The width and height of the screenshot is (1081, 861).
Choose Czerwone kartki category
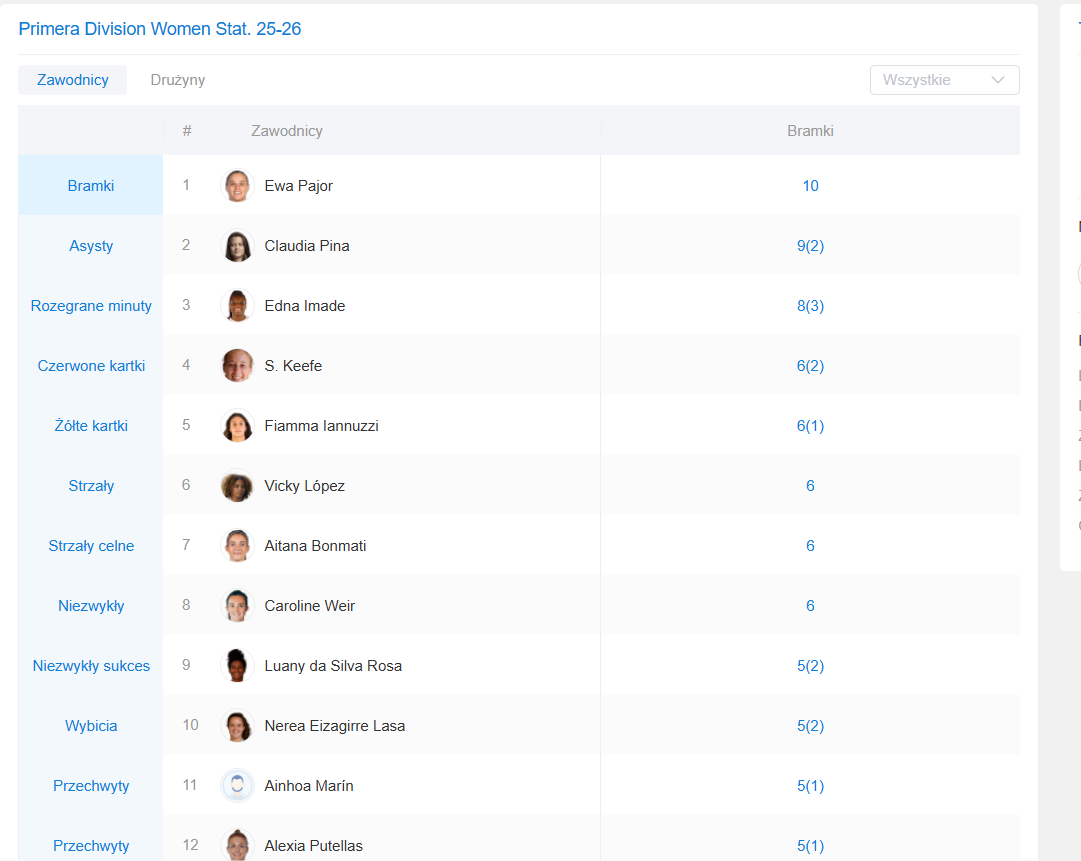tap(91, 366)
